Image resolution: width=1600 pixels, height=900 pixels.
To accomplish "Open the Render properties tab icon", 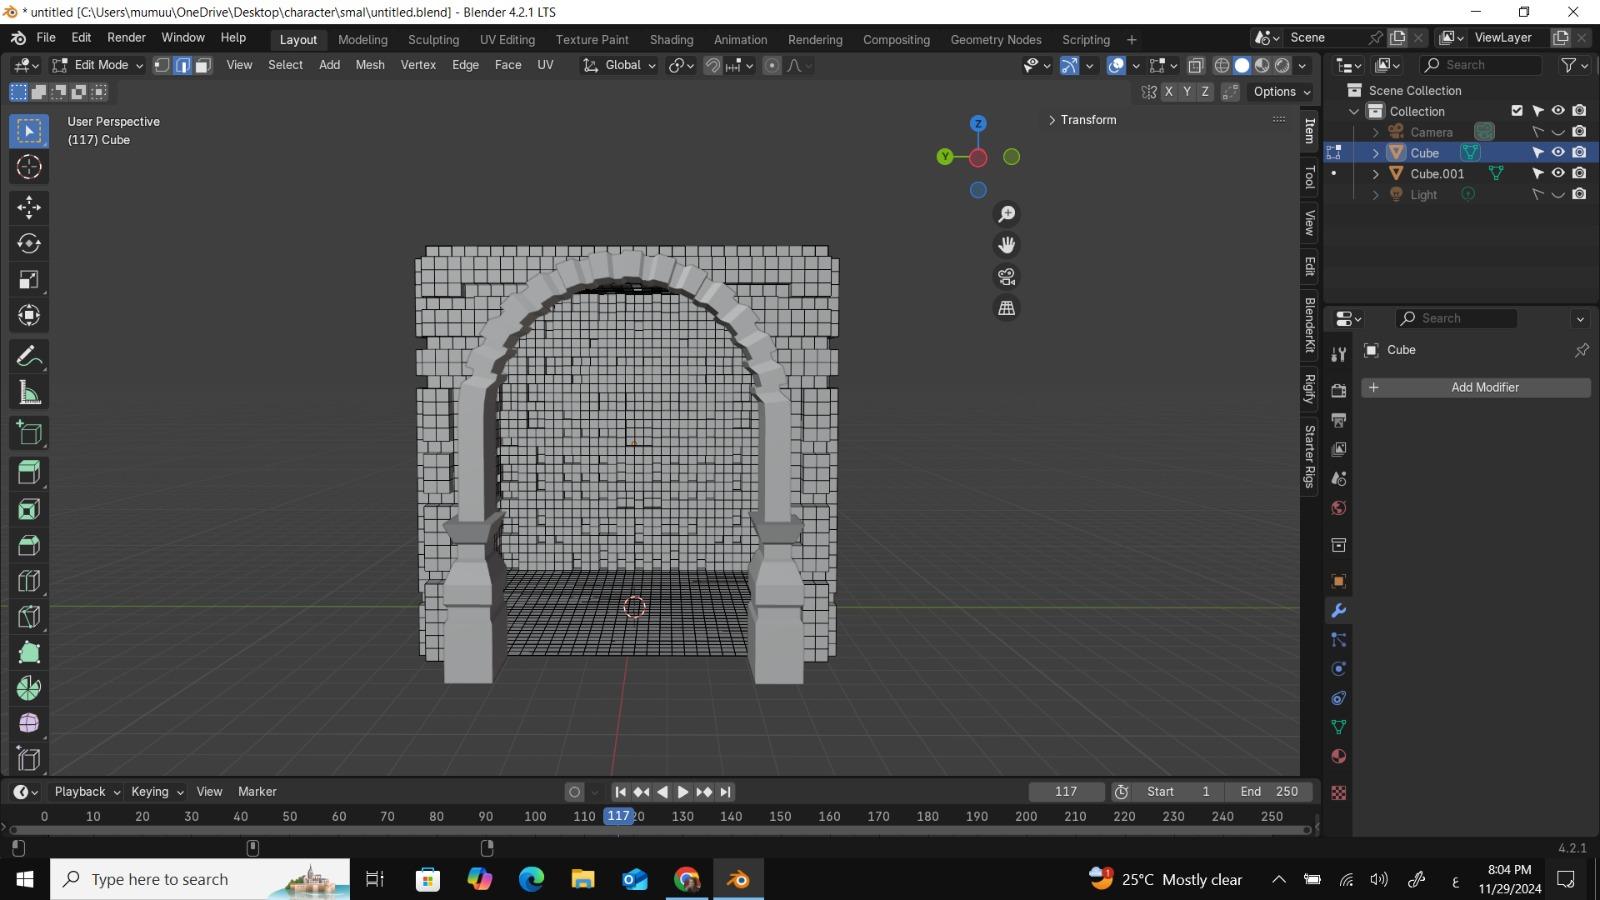I will [1339, 390].
